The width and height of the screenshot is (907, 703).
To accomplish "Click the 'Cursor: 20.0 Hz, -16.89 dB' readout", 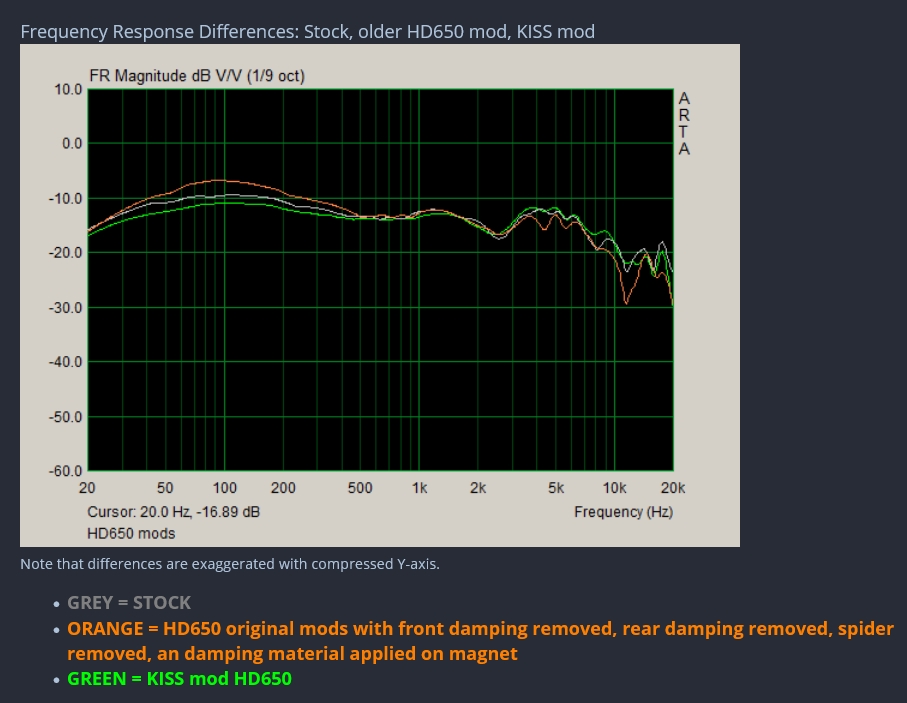I will pos(174,512).
